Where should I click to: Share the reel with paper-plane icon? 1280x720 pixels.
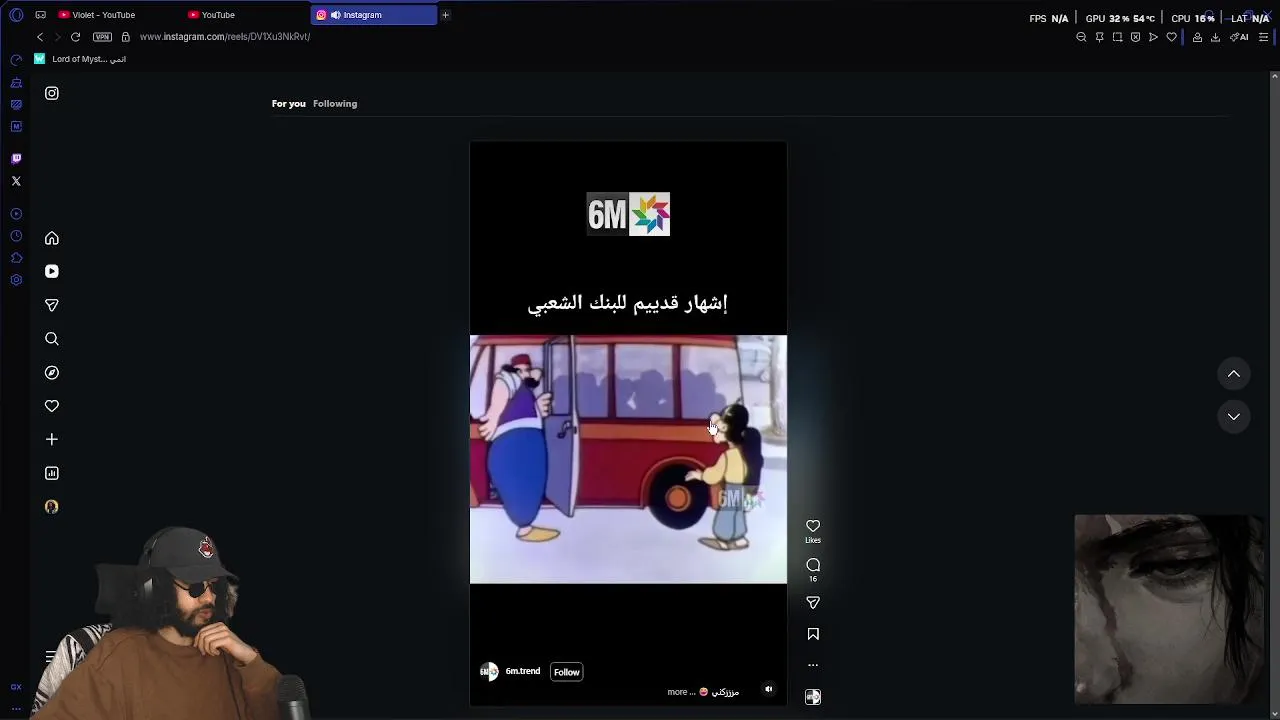tap(813, 602)
